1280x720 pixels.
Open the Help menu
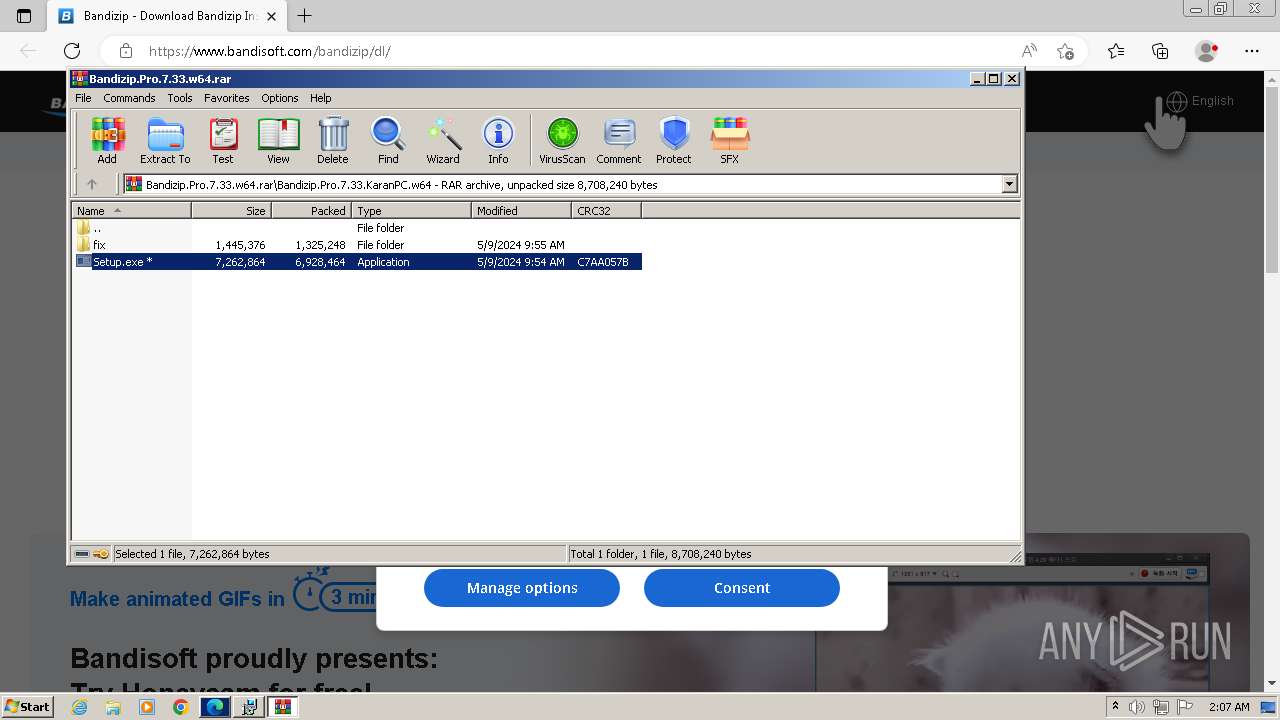click(321, 98)
